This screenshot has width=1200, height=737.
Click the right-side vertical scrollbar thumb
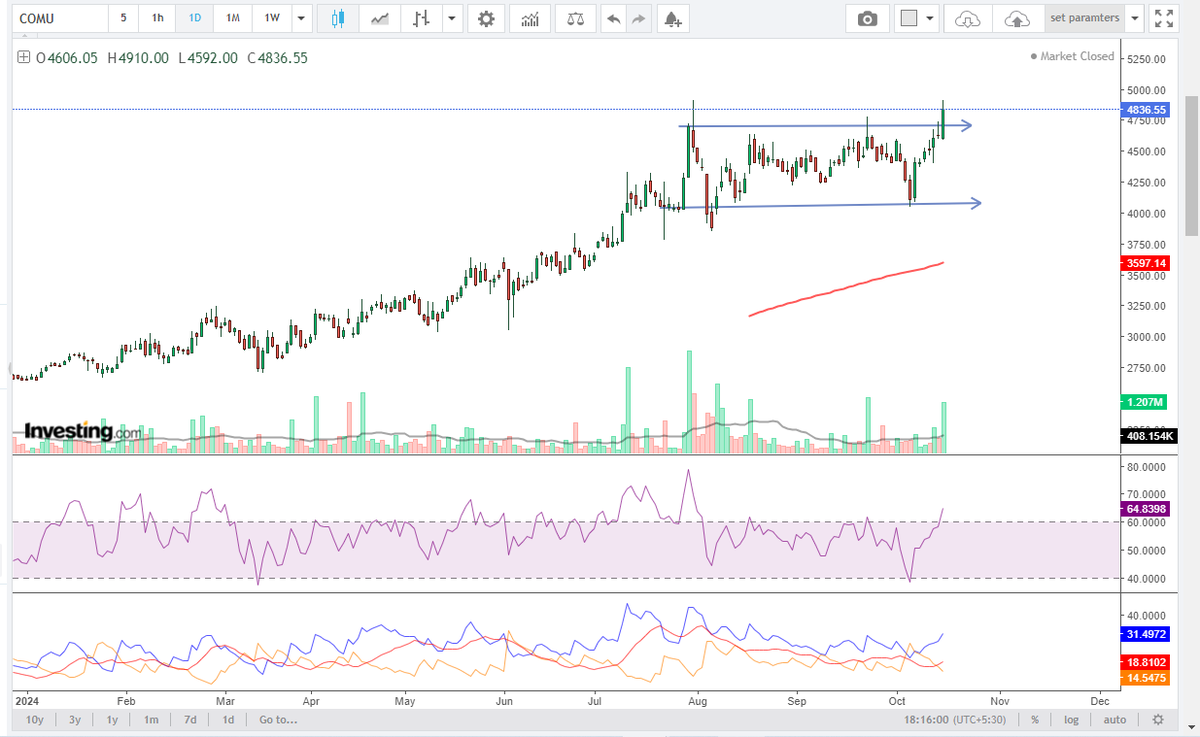click(1191, 167)
